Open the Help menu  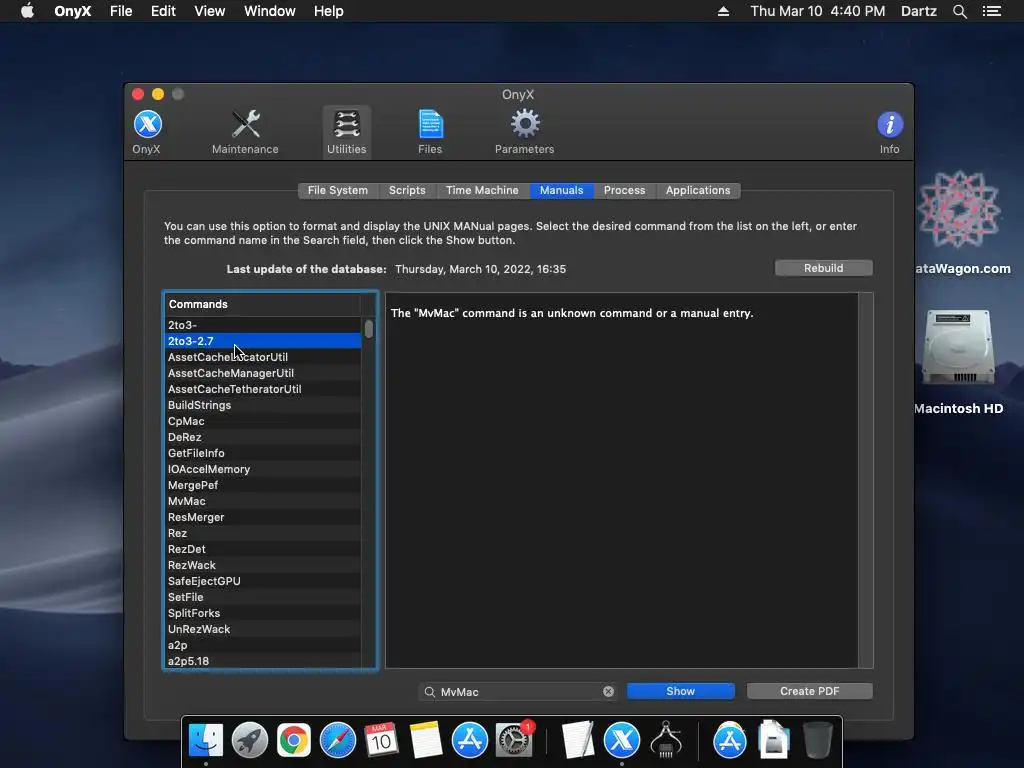[328, 11]
